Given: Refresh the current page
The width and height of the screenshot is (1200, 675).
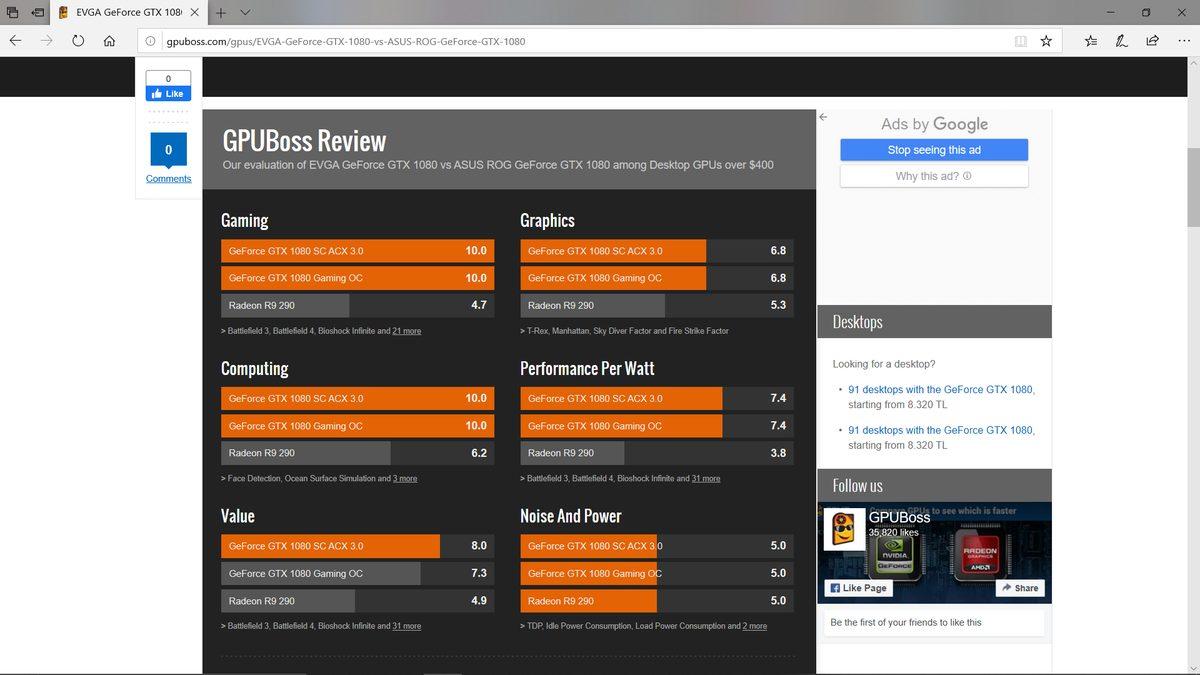Looking at the screenshot, I should [x=78, y=41].
